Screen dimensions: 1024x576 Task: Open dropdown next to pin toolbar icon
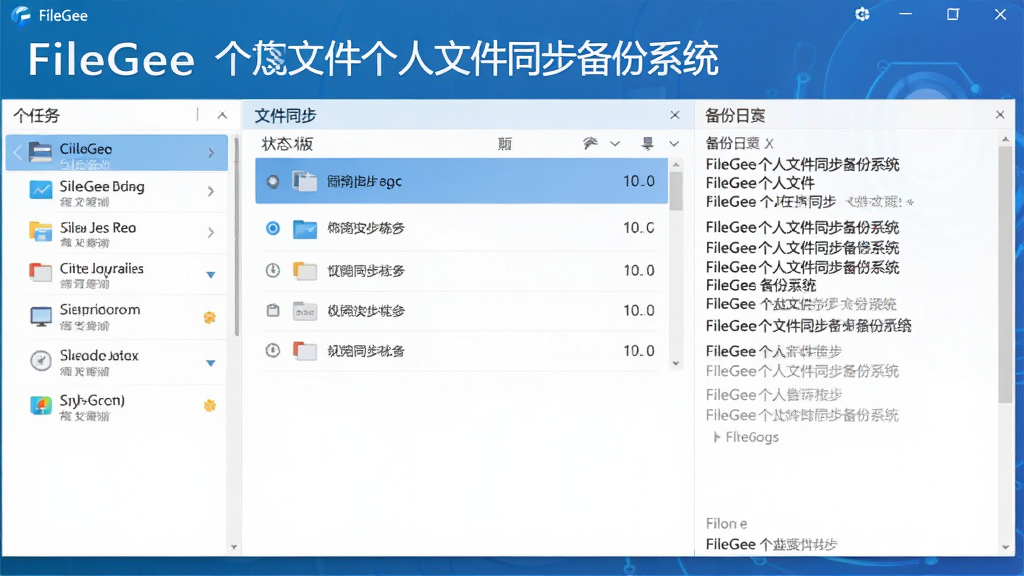[x=674, y=144]
